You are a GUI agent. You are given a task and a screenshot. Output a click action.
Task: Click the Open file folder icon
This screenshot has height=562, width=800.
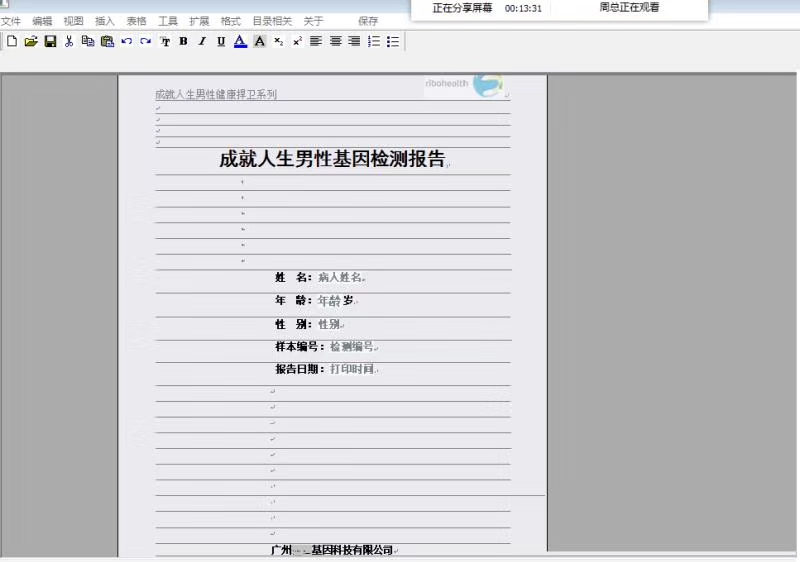pyautogui.click(x=31, y=41)
